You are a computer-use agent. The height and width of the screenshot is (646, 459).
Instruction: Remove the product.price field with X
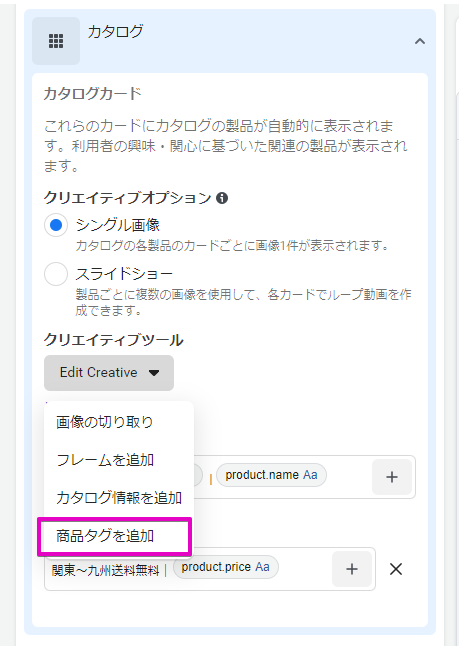(x=396, y=569)
